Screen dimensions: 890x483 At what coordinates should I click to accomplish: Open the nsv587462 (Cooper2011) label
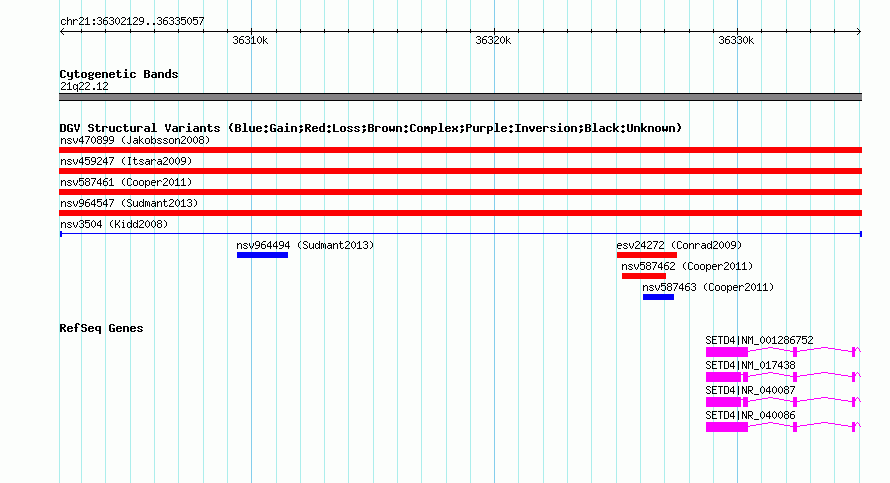[687, 266]
